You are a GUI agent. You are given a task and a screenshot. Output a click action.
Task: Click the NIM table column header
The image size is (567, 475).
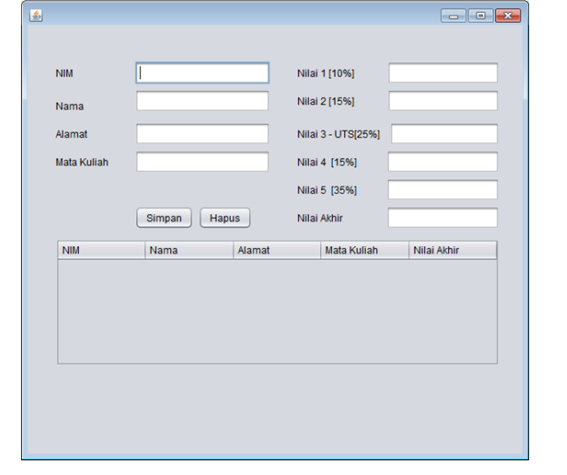point(102,250)
